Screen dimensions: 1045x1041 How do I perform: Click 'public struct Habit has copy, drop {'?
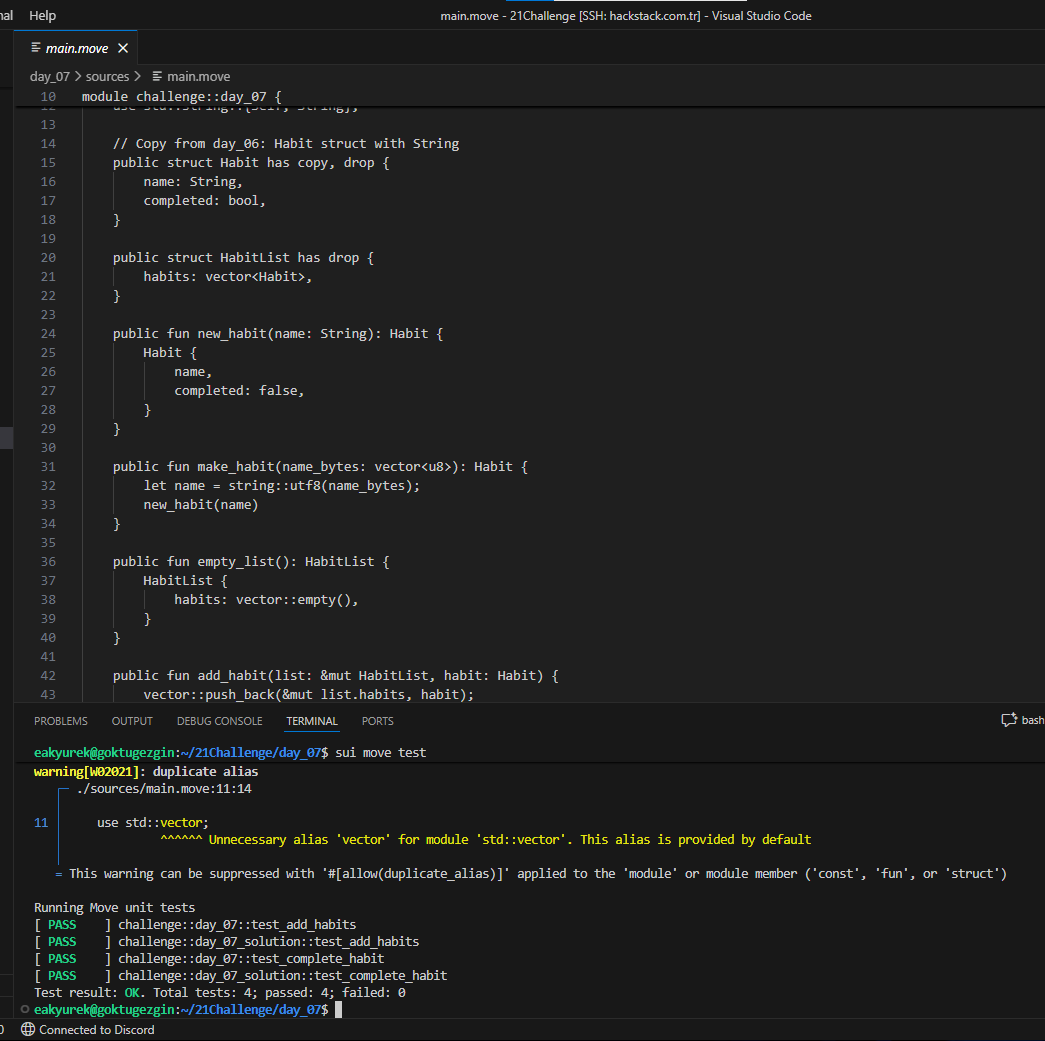click(251, 163)
